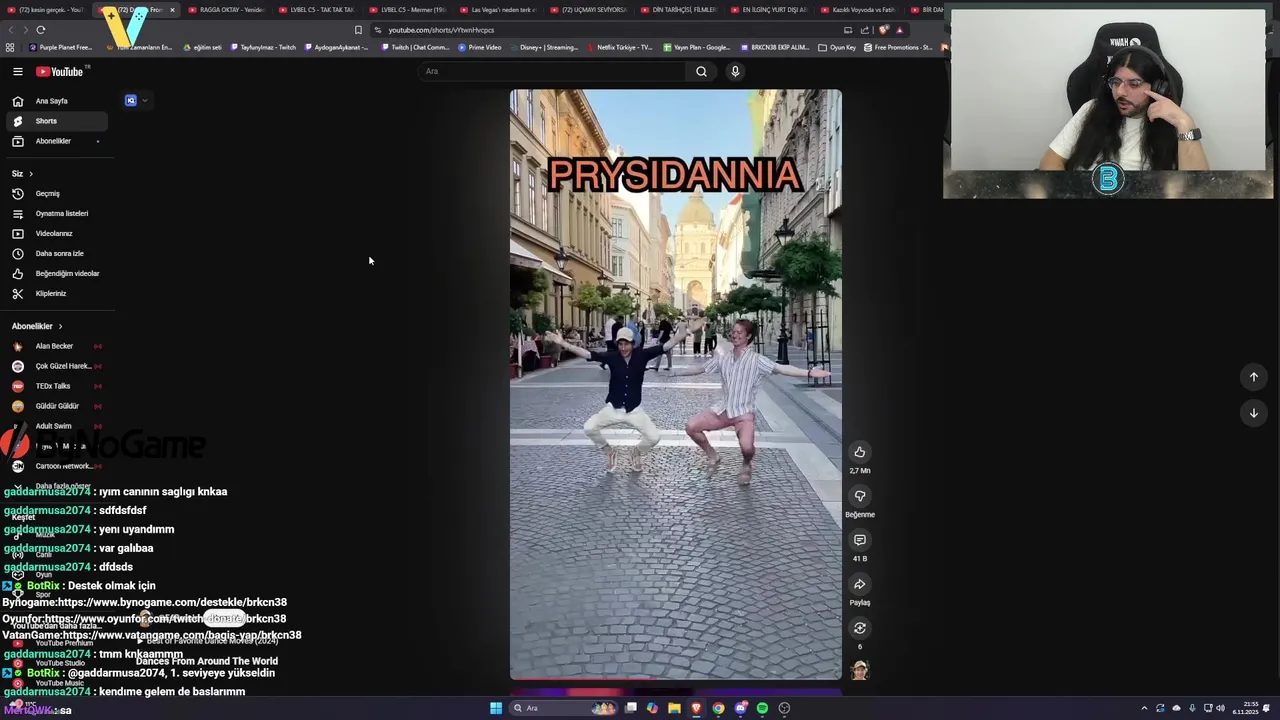
Task: Open Geçmiş history page
Action: [x=56, y=193]
